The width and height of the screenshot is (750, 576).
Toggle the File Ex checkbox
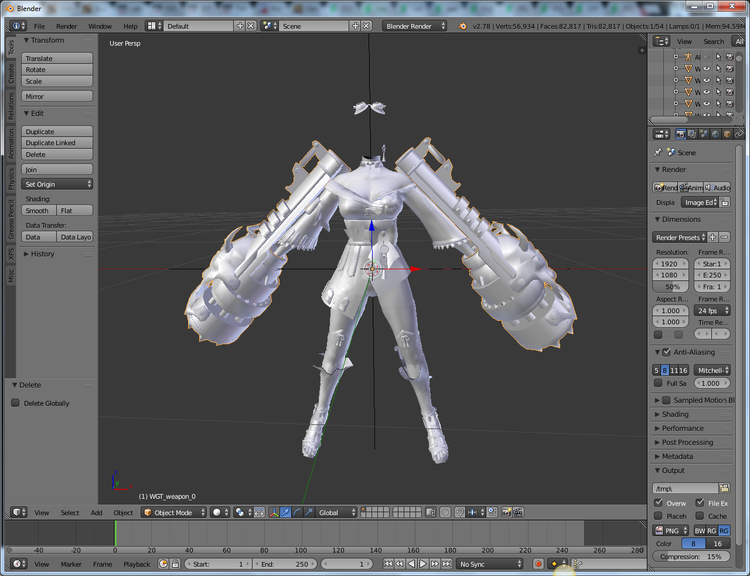(x=700, y=503)
